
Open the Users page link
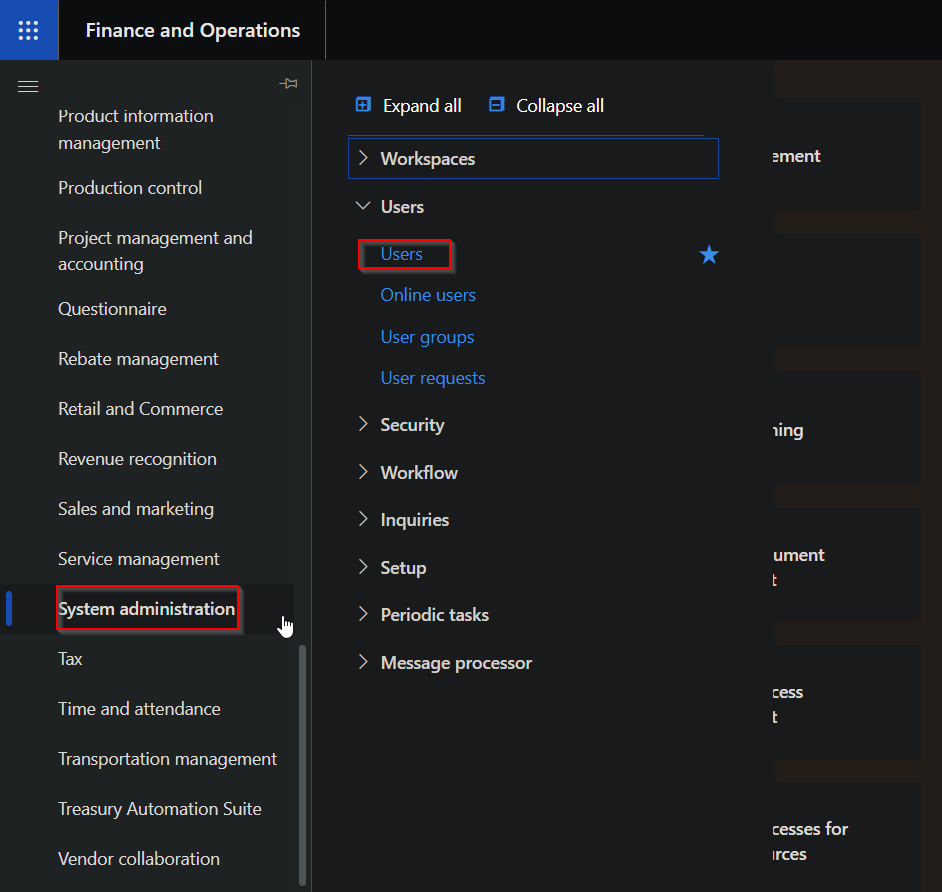click(401, 254)
